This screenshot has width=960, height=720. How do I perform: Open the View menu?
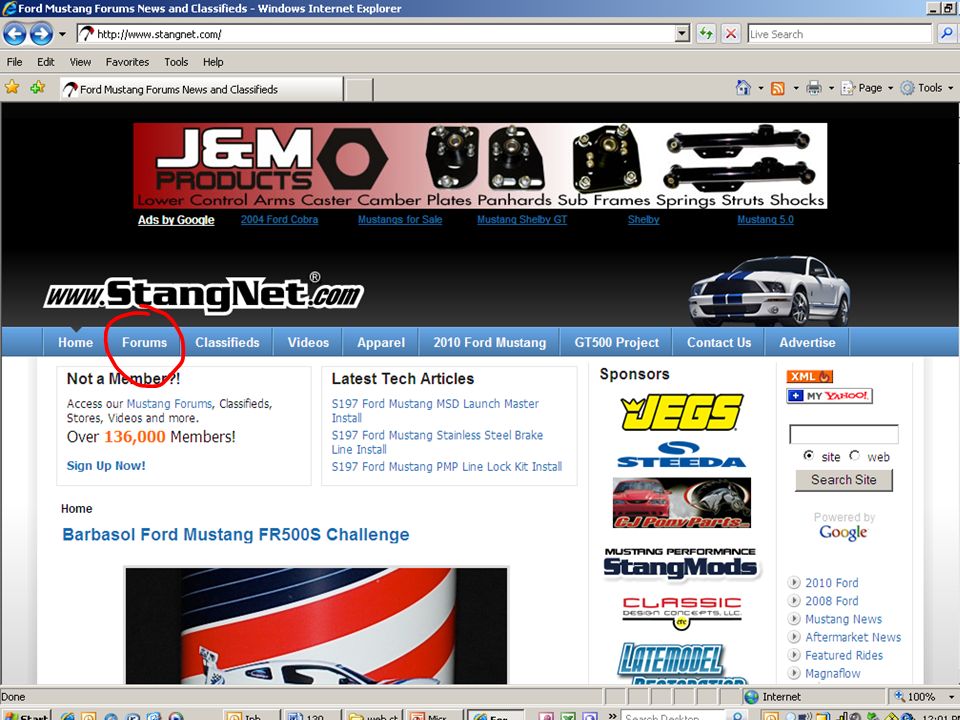[x=80, y=62]
